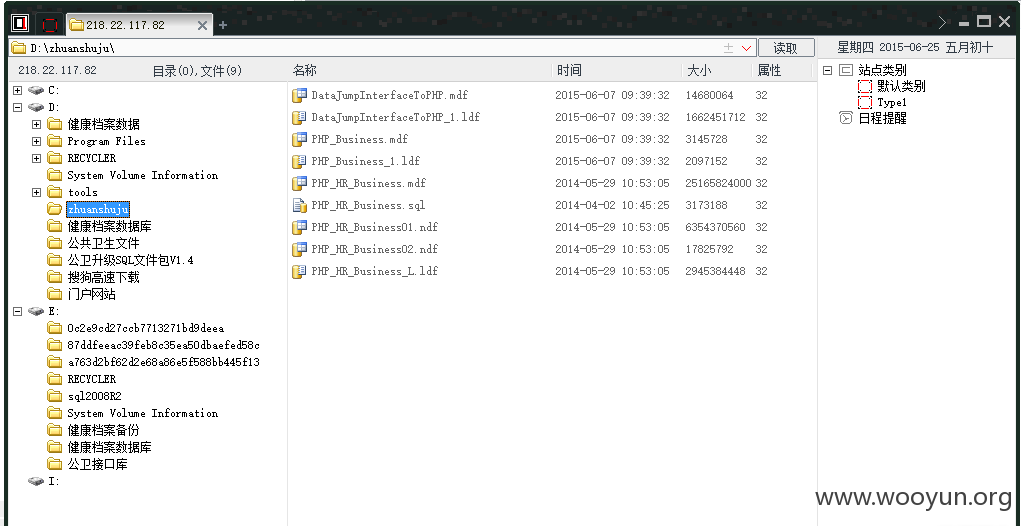Select PHP_HR_Business01.ndf file icon
The height and width of the screenshot is (526, 1021).
pyautogui.click(x=299, y=227)
